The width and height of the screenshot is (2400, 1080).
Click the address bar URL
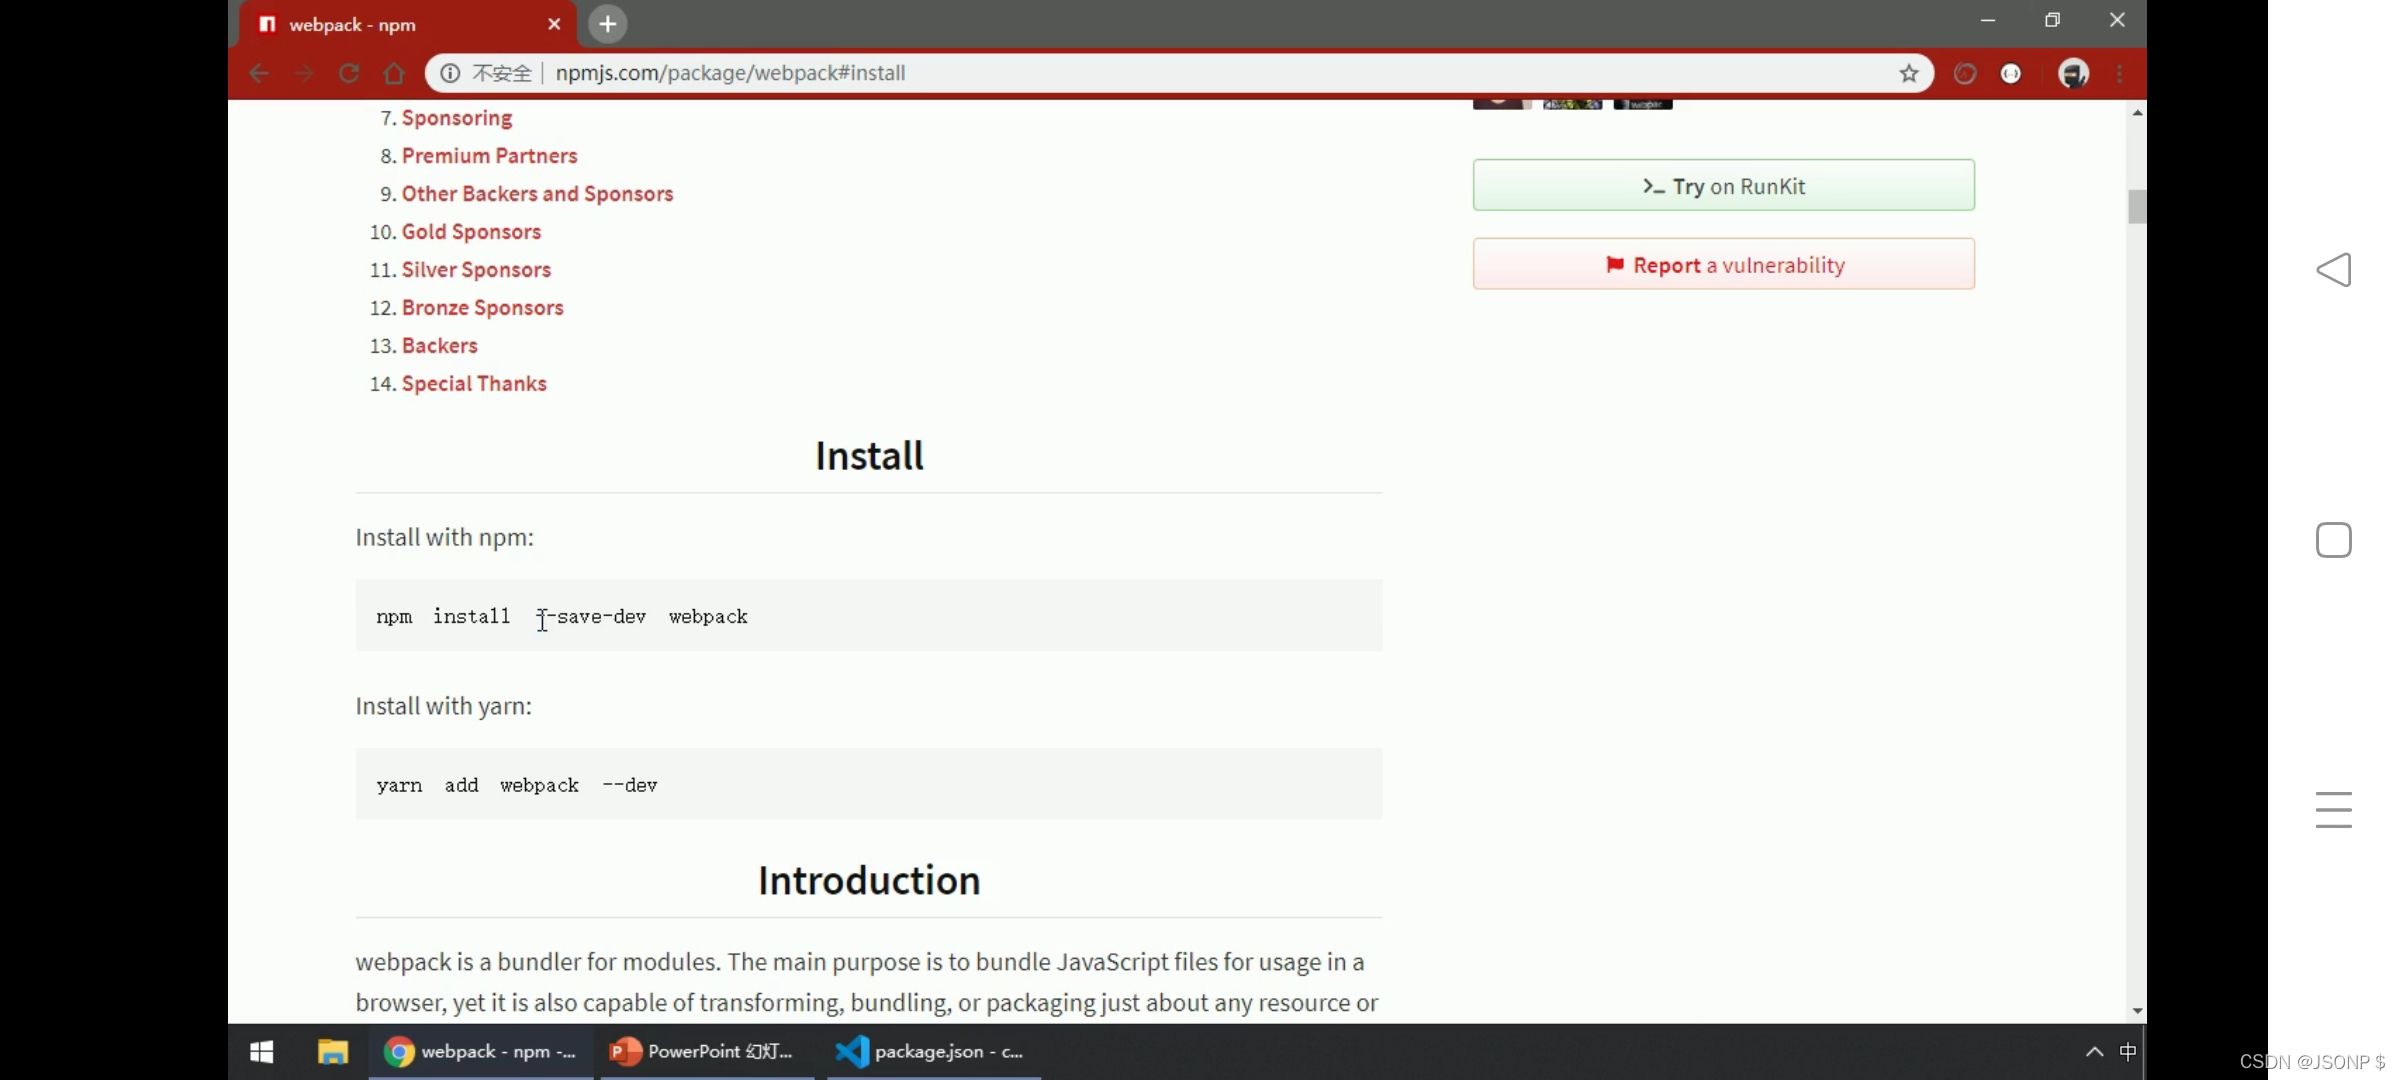tap(730, 73)
